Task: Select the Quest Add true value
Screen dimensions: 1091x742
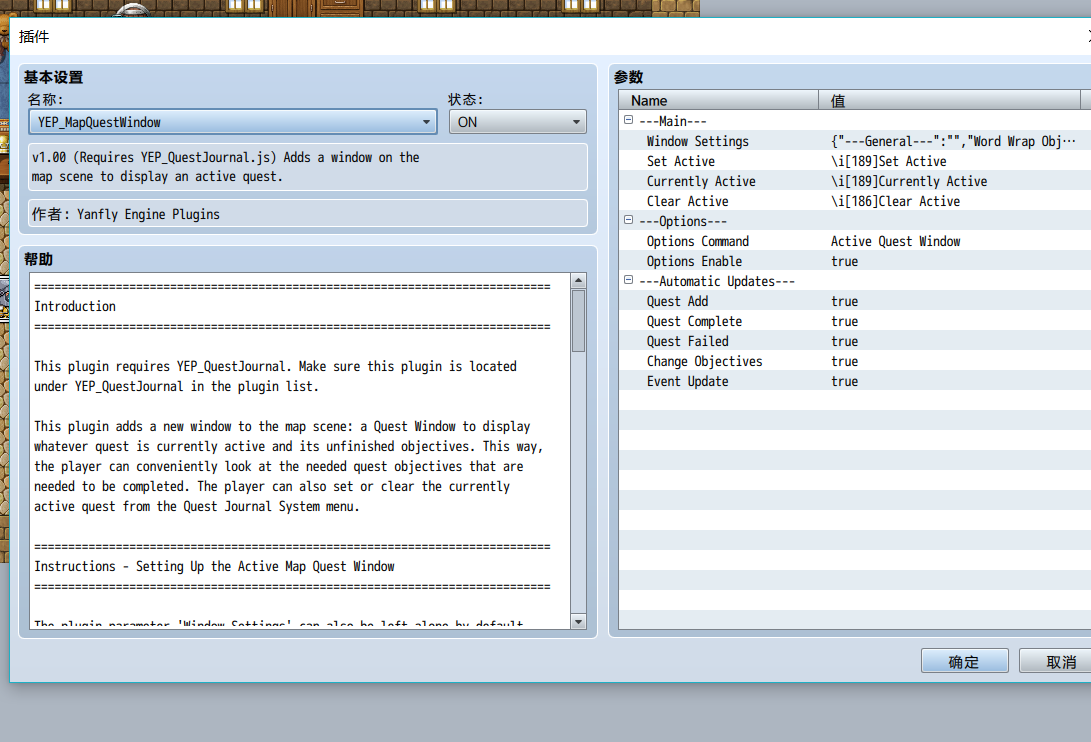Action: click(844, 301)
